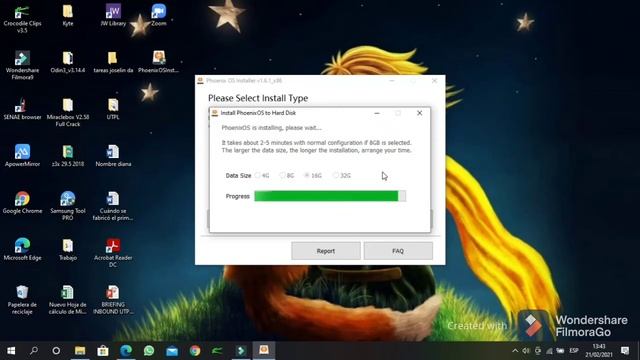Select 16G data size radio button
Screen dimensions: 640x360
point(307,176)
